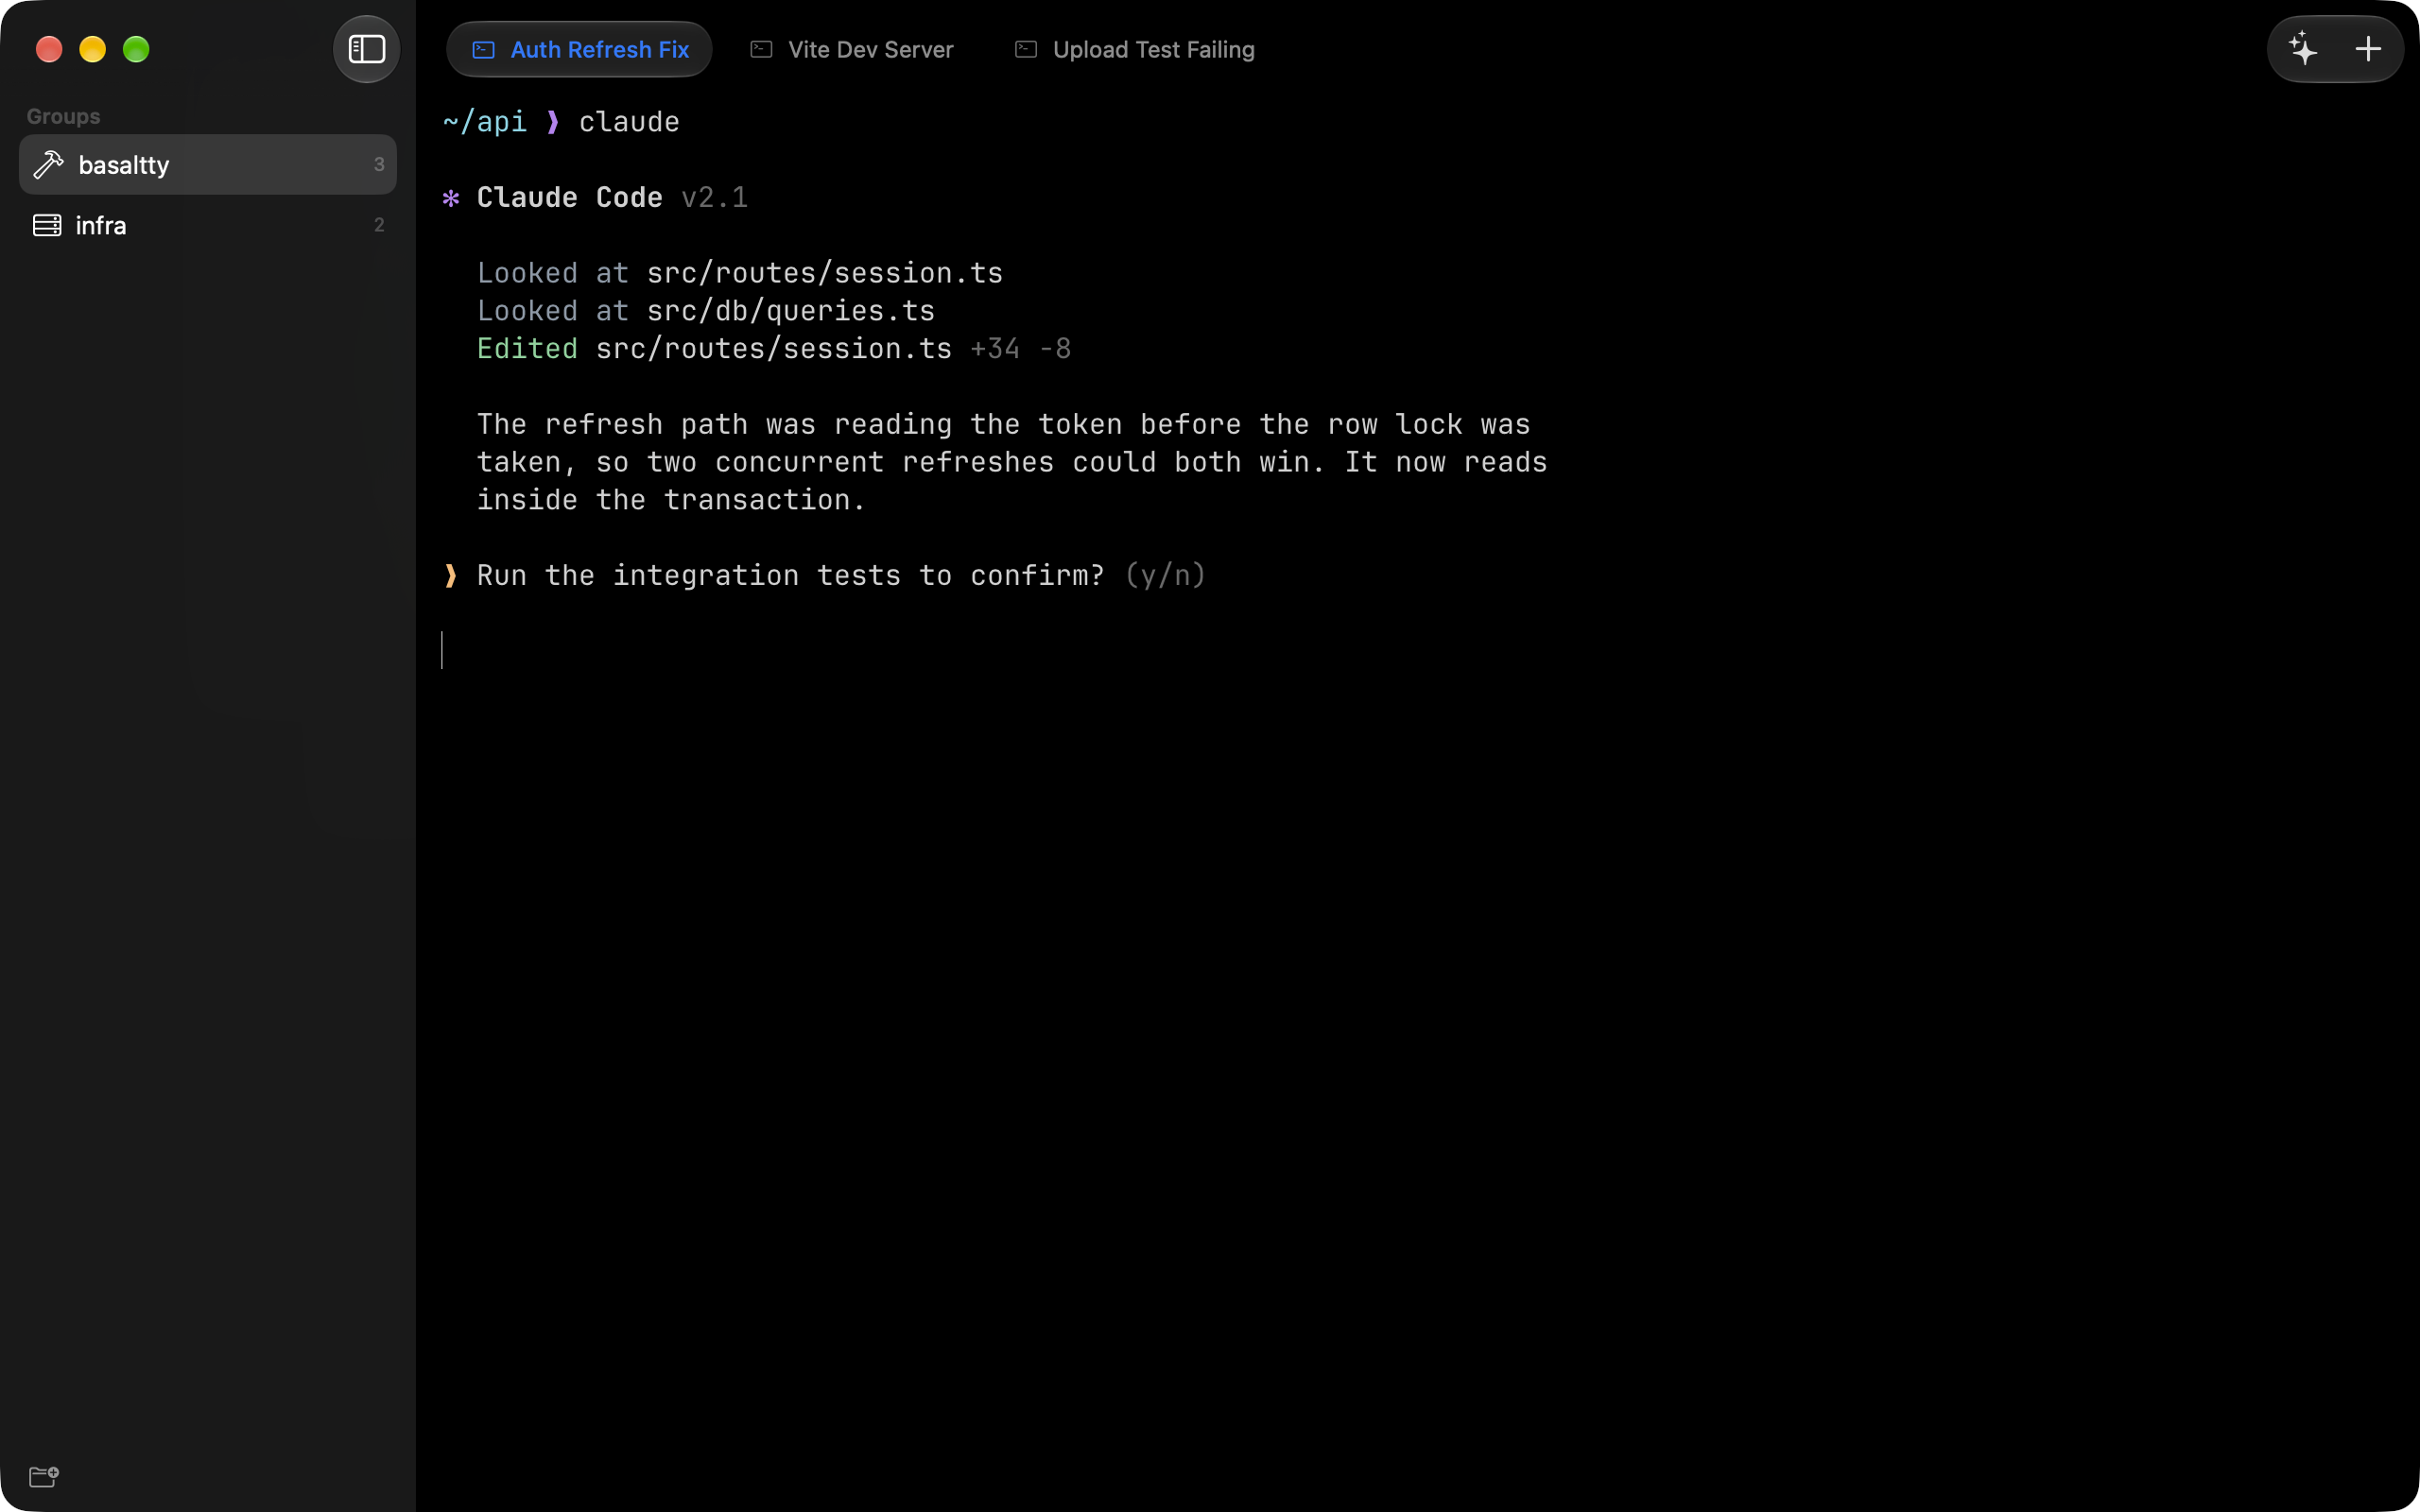The width and height of the screenshot is (2420, 1512).
Task: Click the sparkle AI assistant icon
Action: tap(2303, 49)
